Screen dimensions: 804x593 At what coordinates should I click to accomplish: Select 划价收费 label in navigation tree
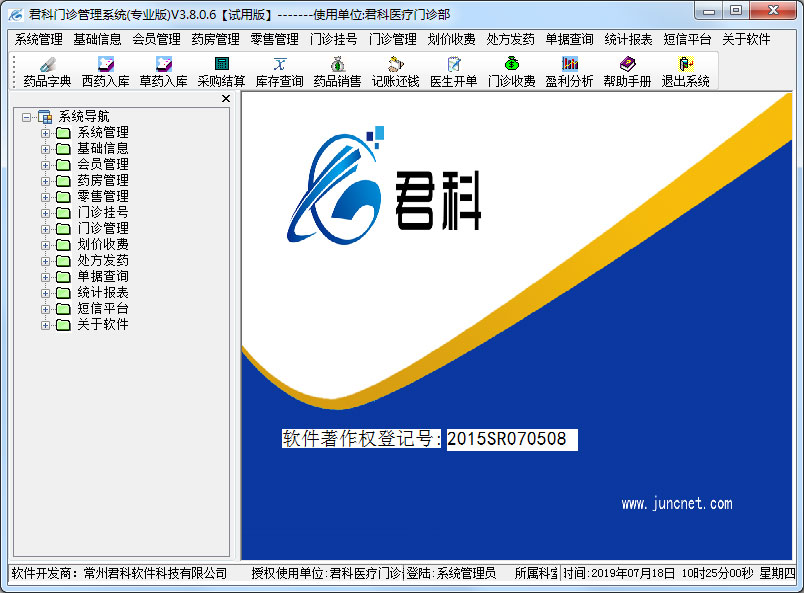103,245
